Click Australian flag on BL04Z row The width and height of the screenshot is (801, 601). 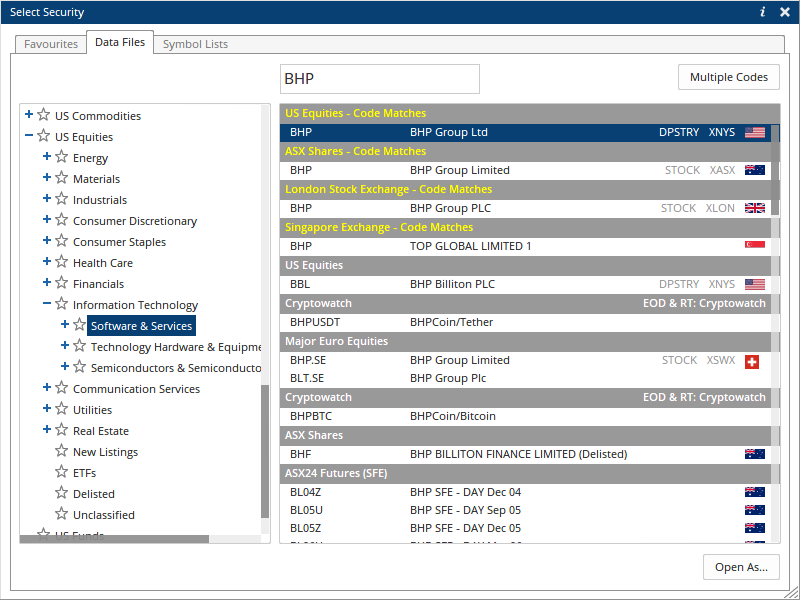[755, 492]
